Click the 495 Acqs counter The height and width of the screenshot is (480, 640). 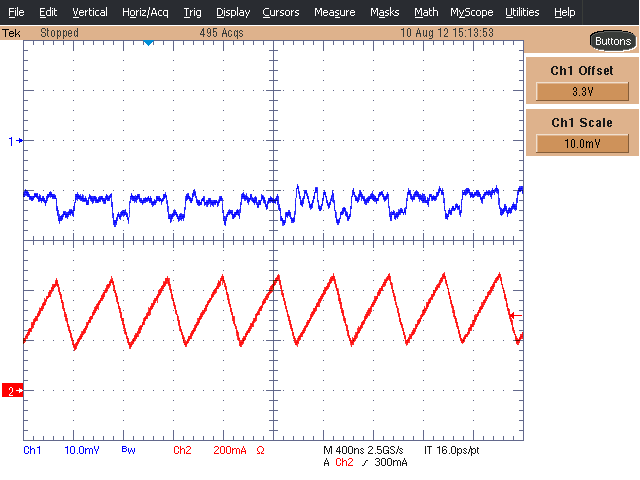(x=221, y=33)
